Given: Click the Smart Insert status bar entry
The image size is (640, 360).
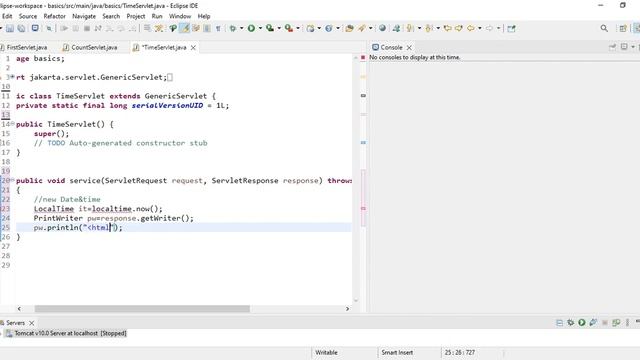Looking at the screenshot, I should (x=397, y=352).
